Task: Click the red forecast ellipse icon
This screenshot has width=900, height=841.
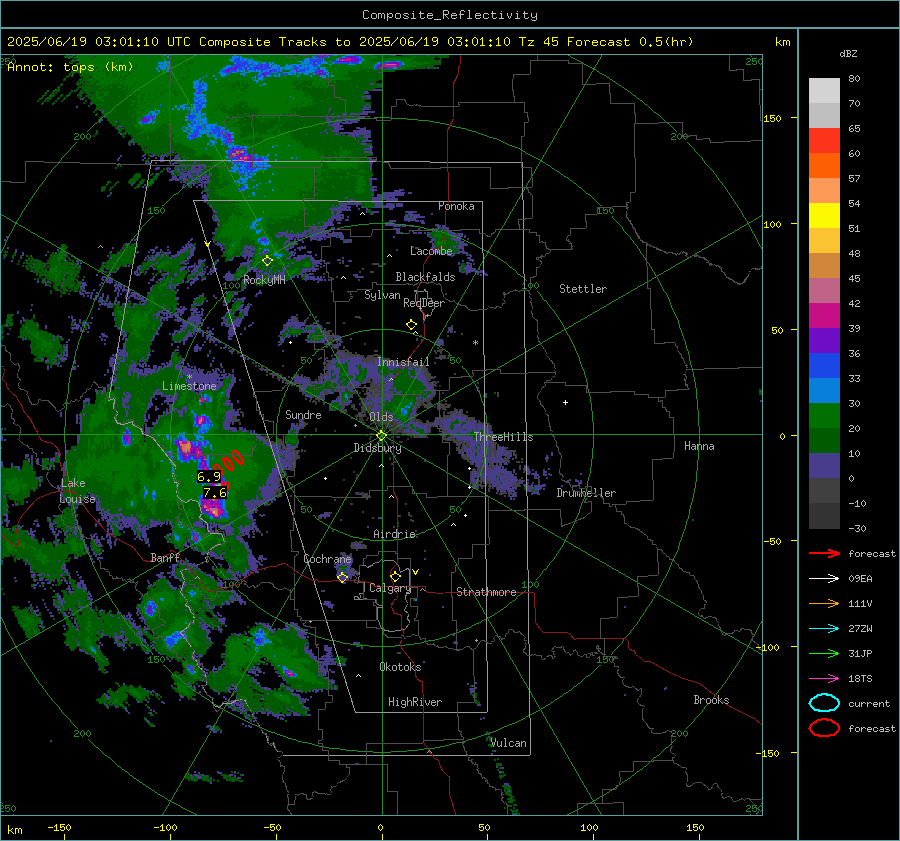Action: coord(824,728)
